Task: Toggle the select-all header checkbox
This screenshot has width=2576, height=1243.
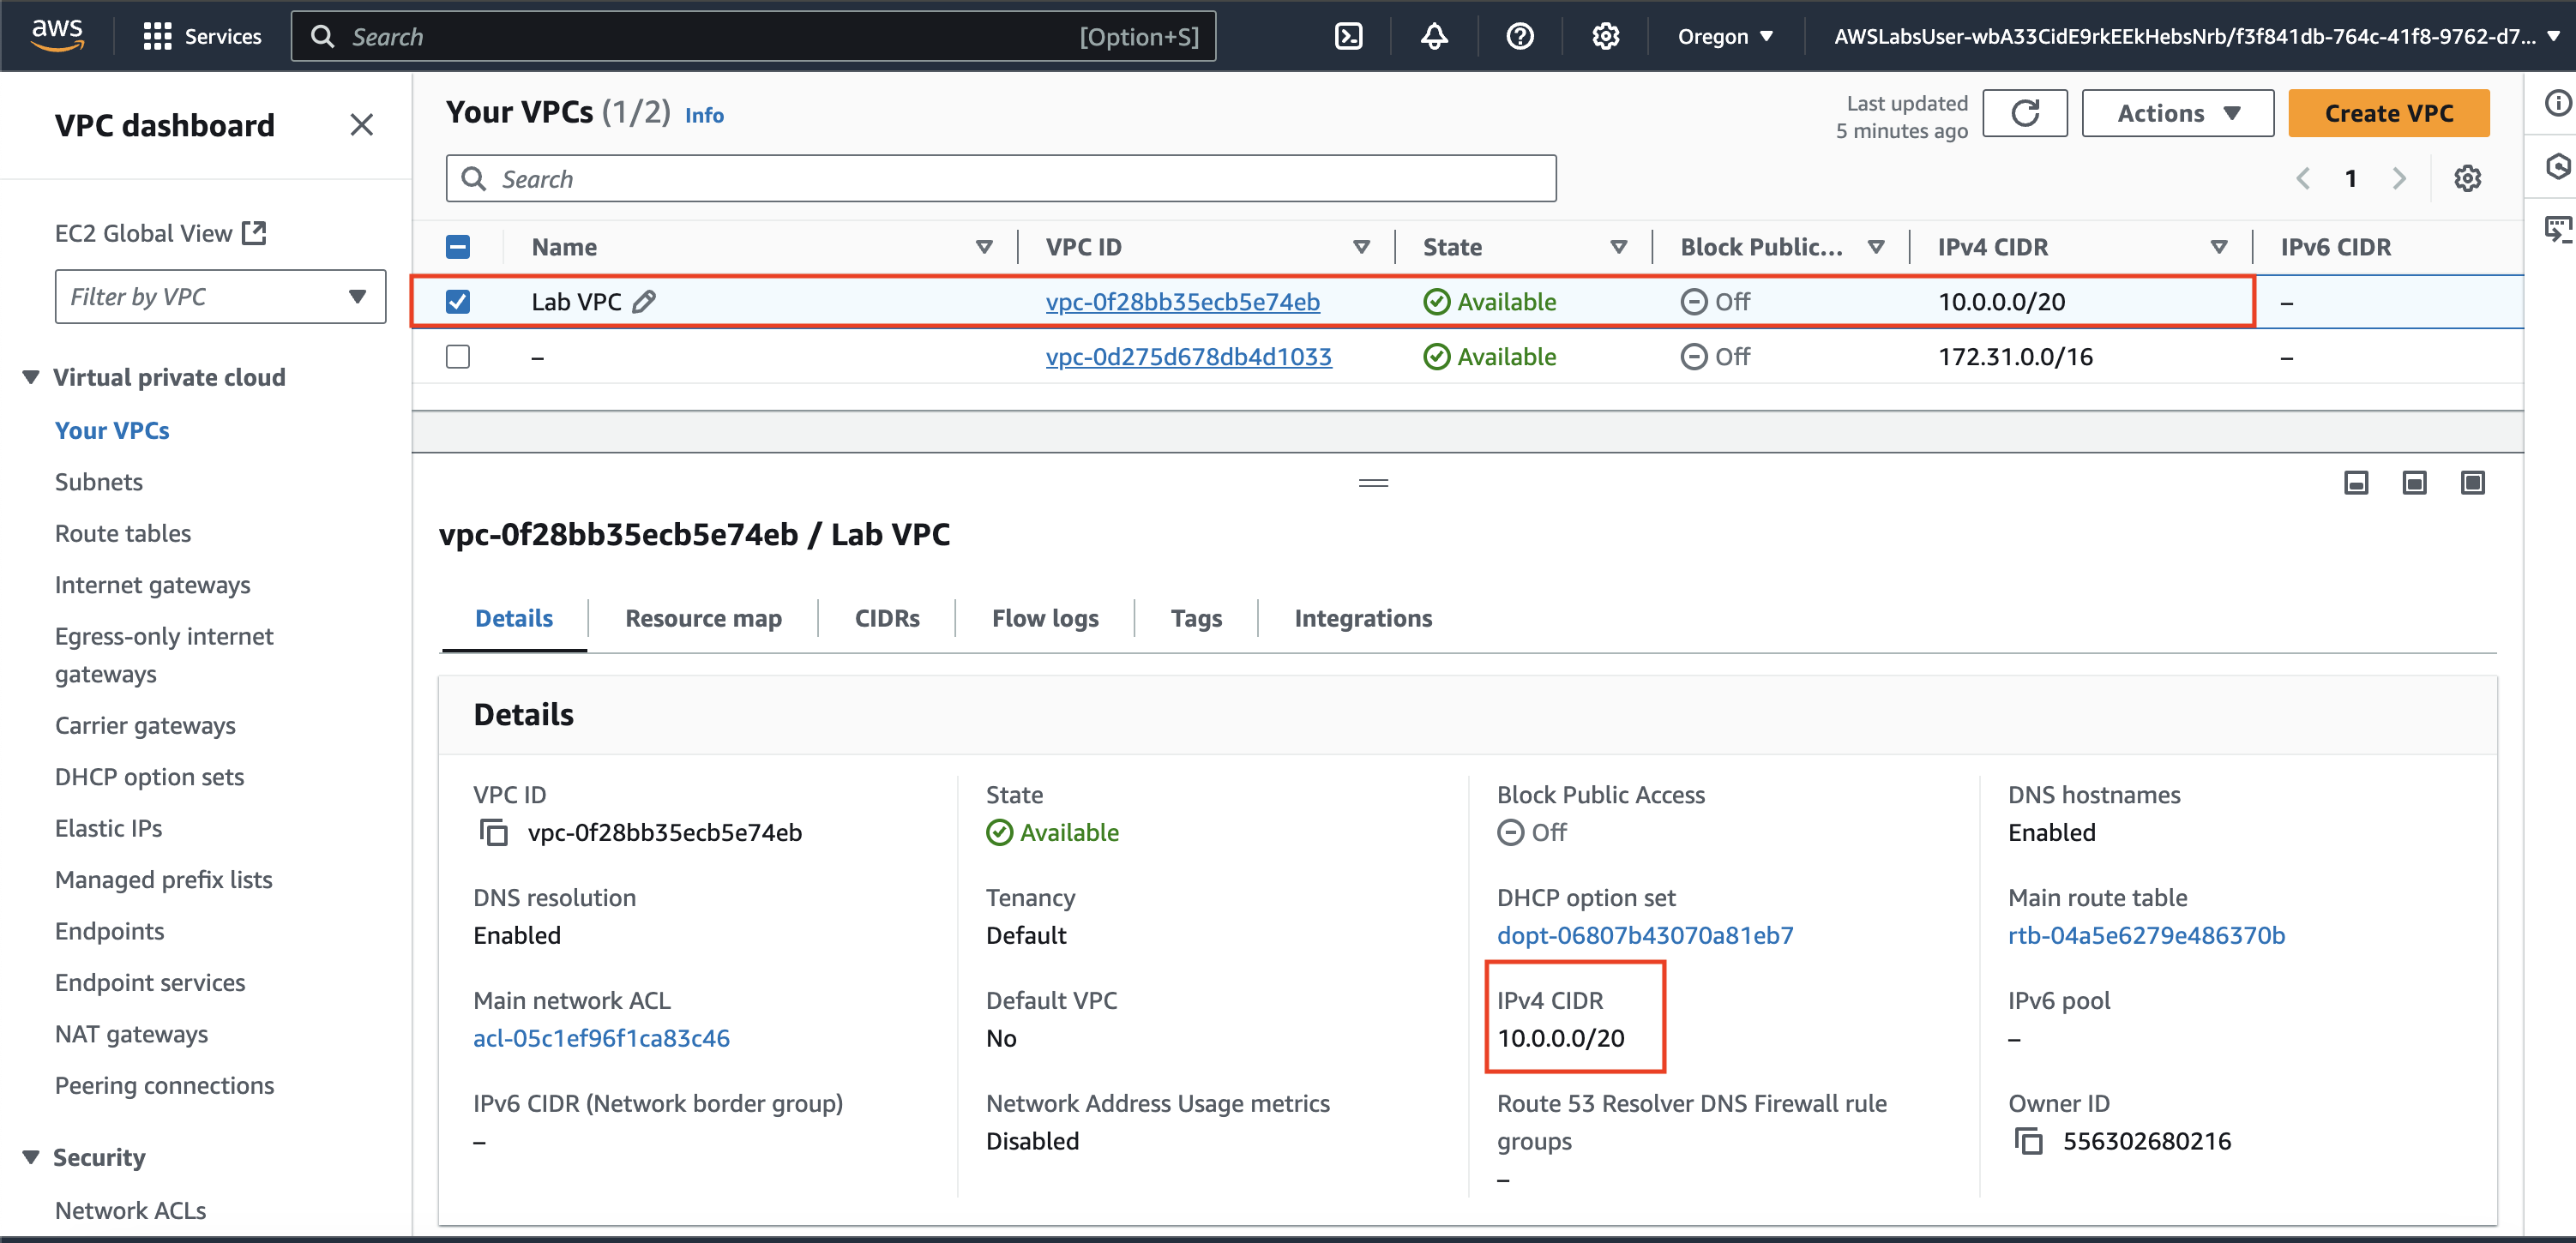Action: (458, 247)
